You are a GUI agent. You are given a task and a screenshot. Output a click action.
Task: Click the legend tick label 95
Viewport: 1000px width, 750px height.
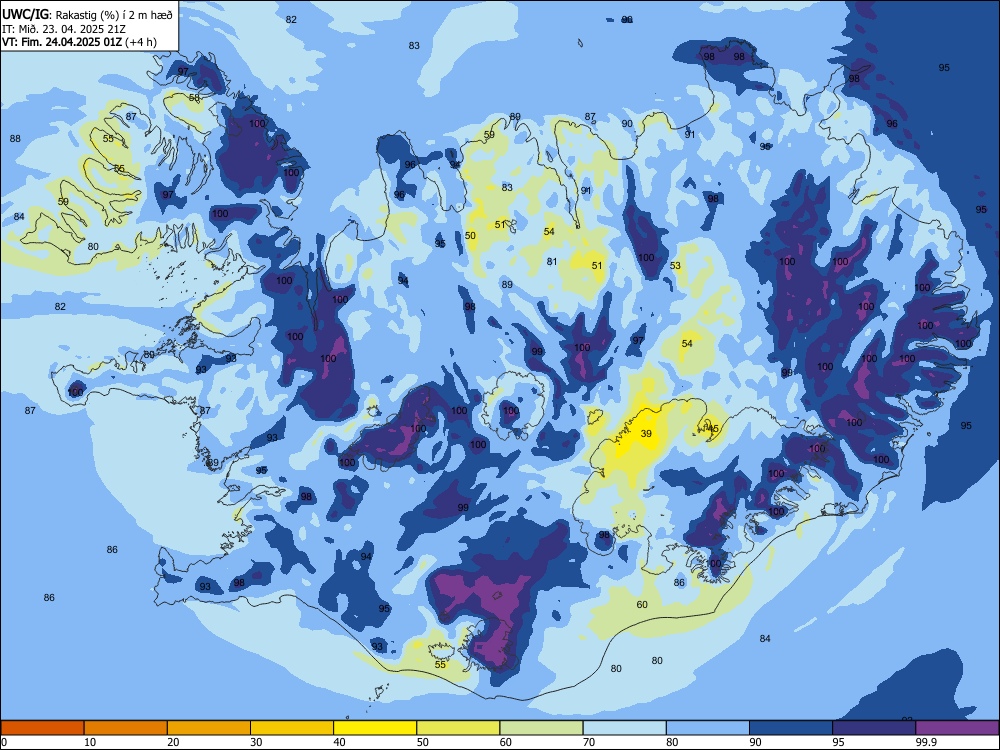pos(838,742)
